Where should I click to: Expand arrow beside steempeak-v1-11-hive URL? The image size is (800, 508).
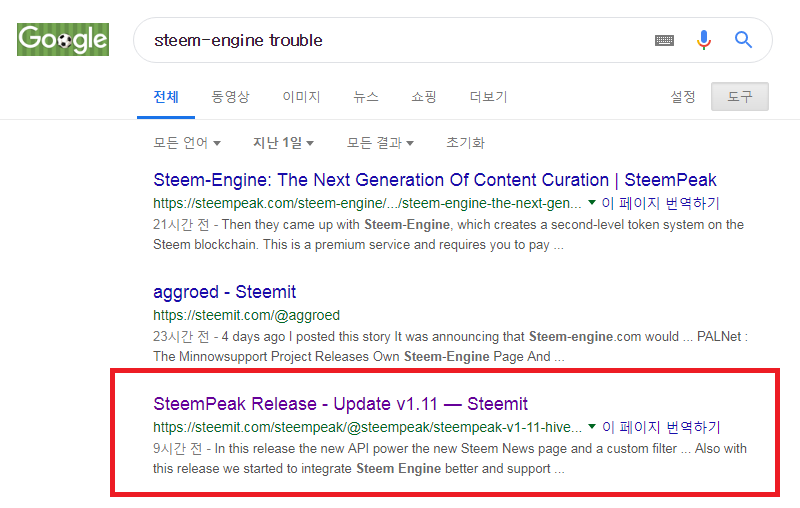pos(592,426)
